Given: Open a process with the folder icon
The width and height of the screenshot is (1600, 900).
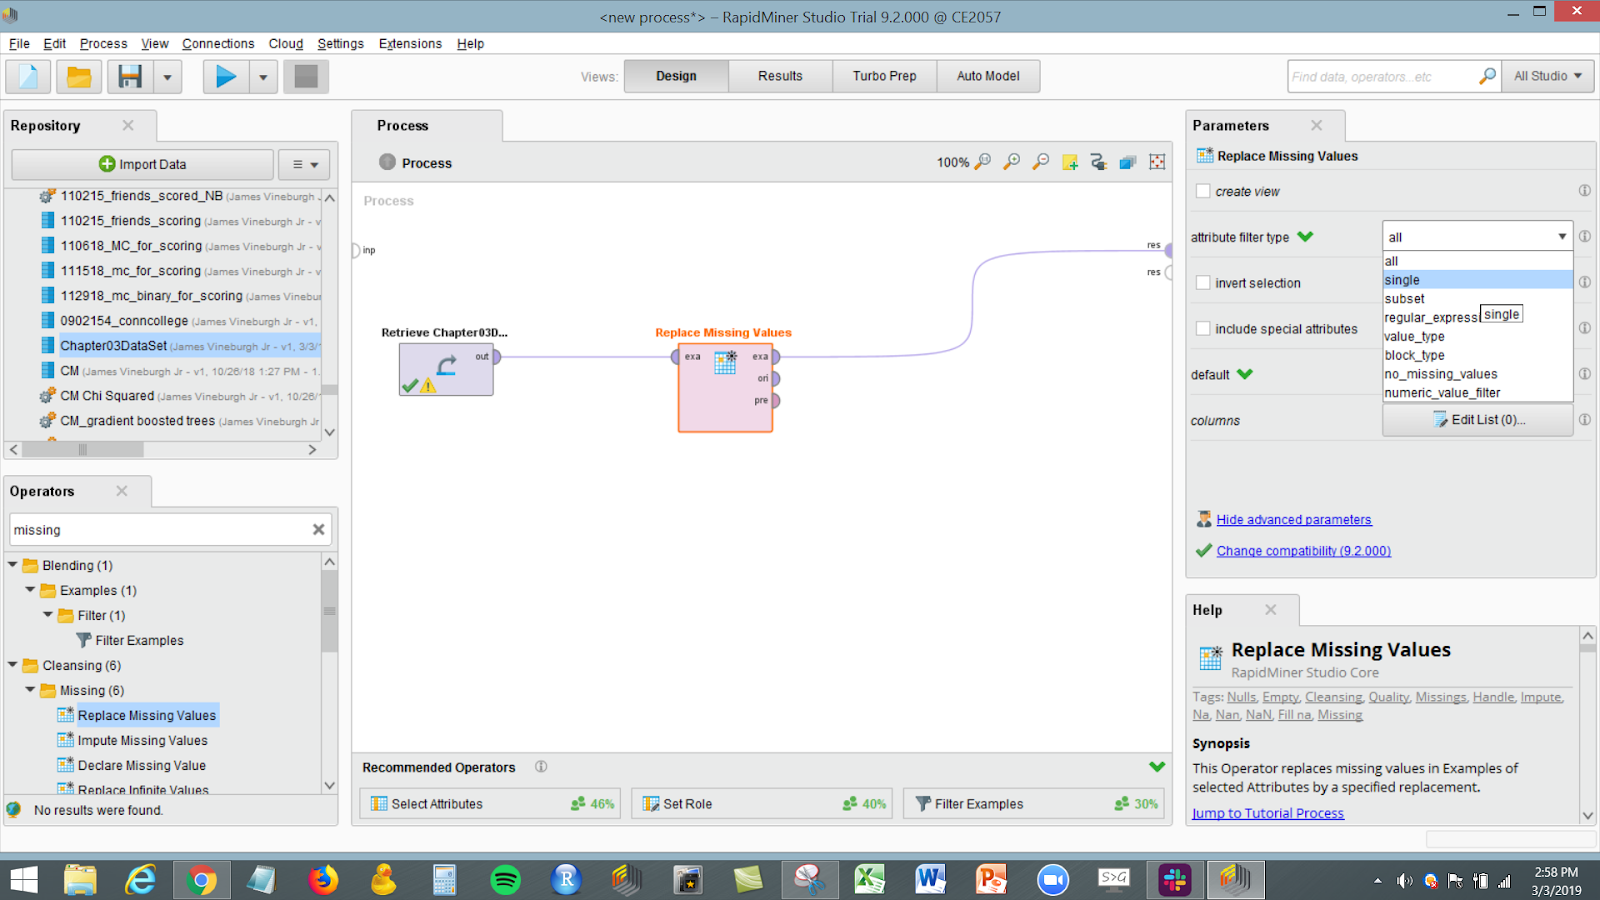Looking at the screenshot, I should [x=79, y=77].
